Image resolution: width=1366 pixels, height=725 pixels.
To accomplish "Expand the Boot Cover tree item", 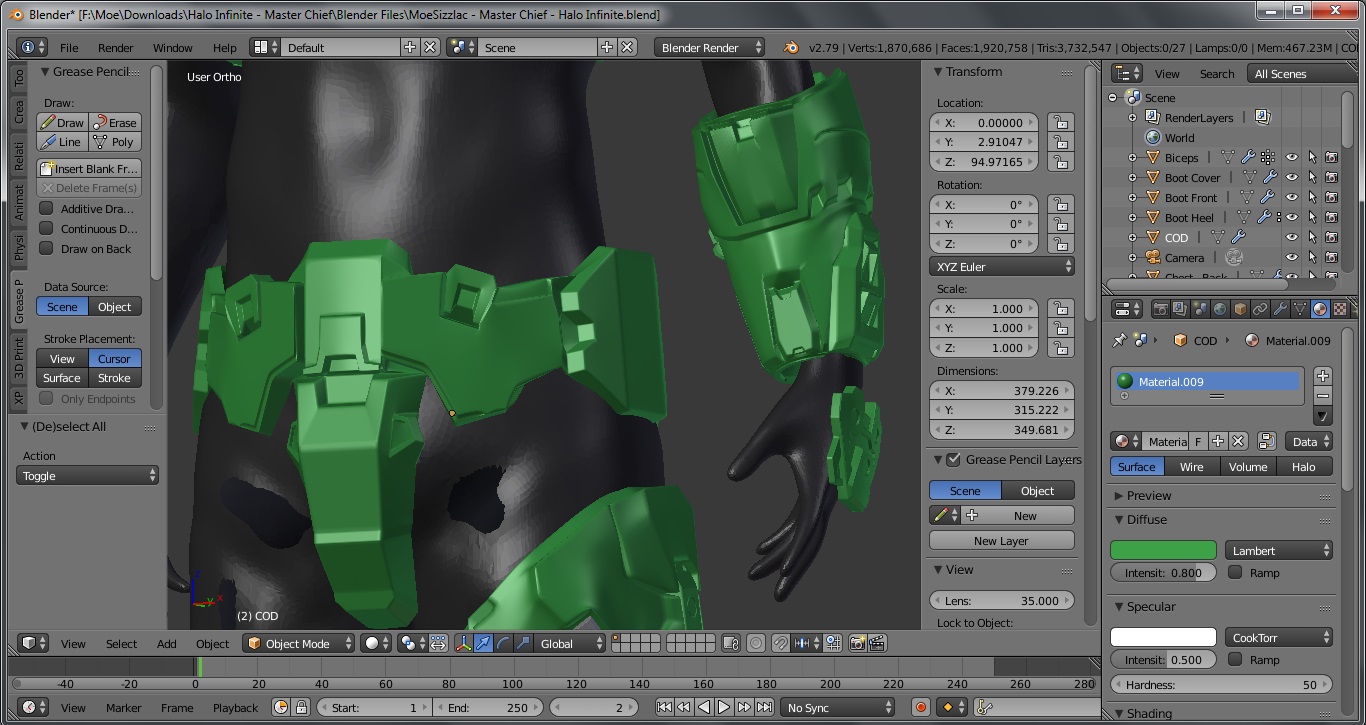I will pos(1132,178).
